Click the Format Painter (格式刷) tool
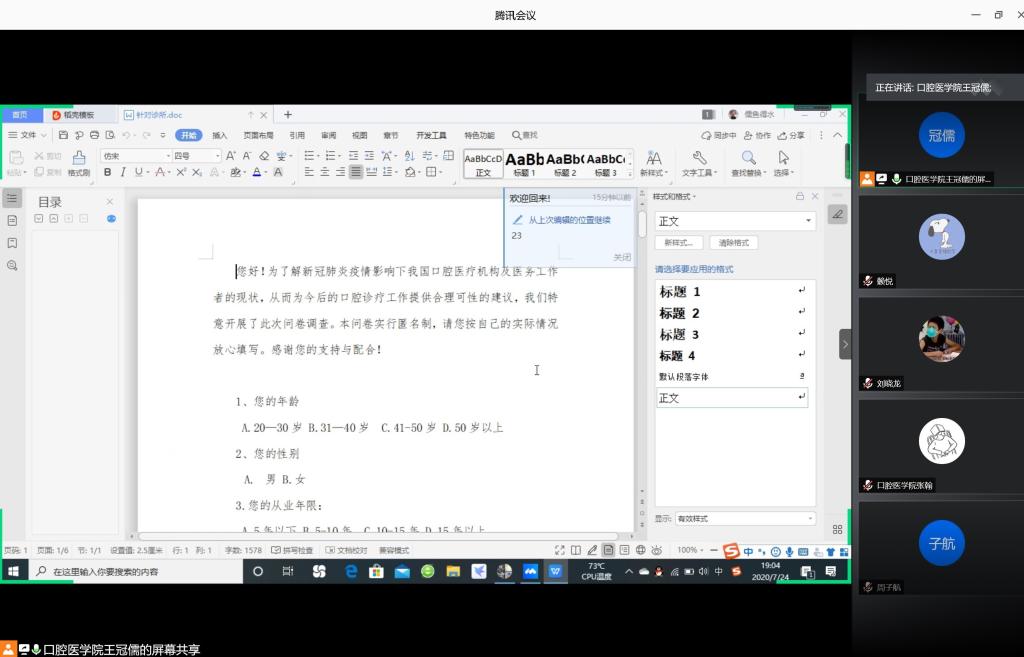1024x657 pixels. click(x=78, y=163)
